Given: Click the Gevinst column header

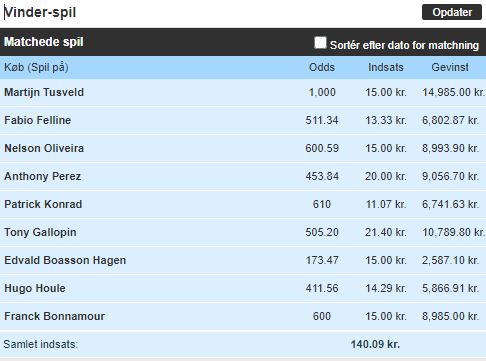Looking at the screenshot, I should click(x=450, y=67).
